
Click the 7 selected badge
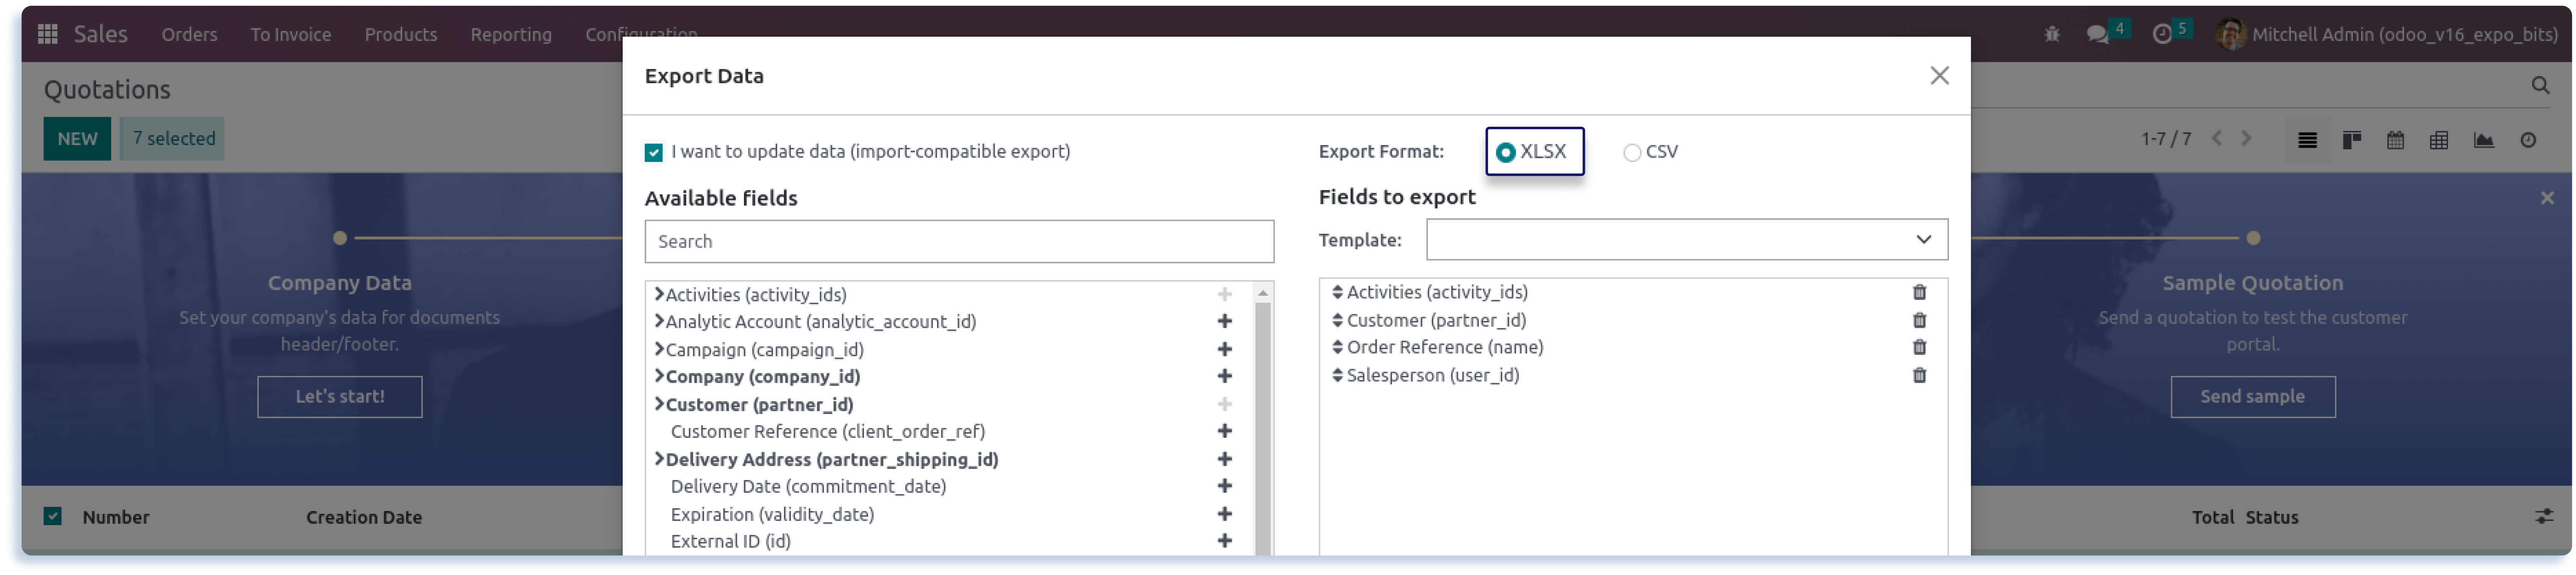[173, 139]
